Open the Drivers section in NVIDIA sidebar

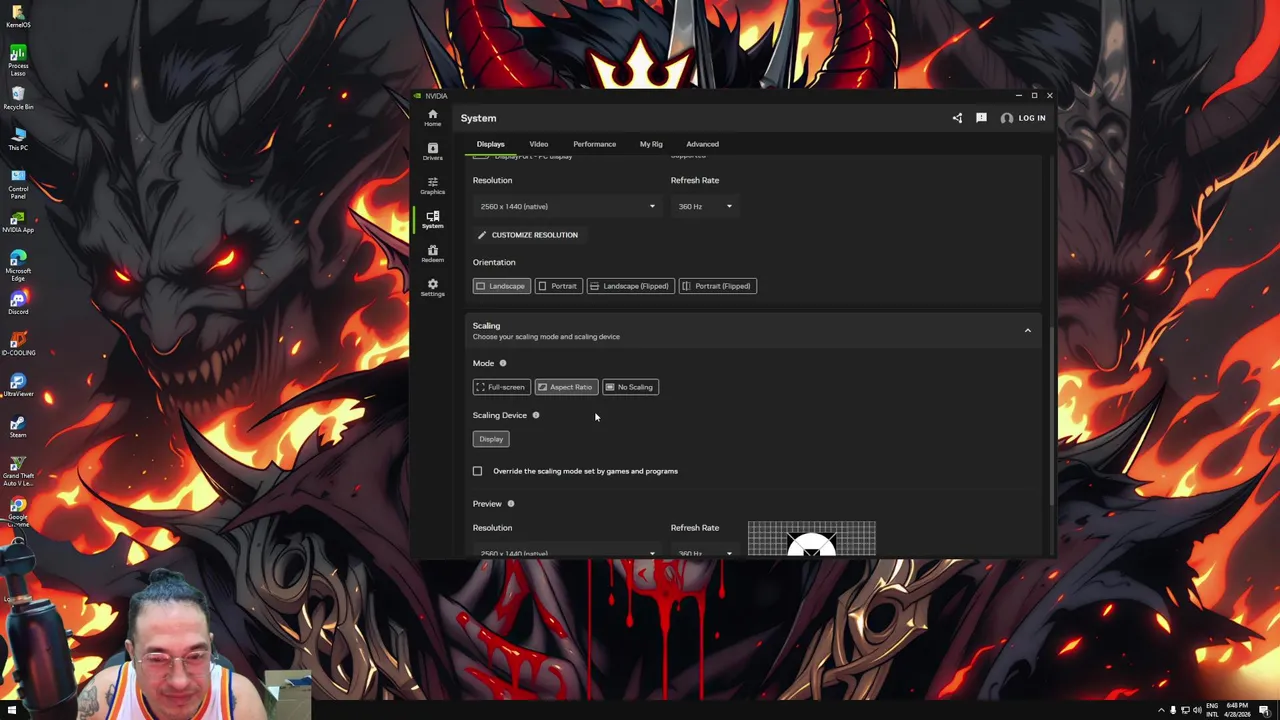click(432, 151)
